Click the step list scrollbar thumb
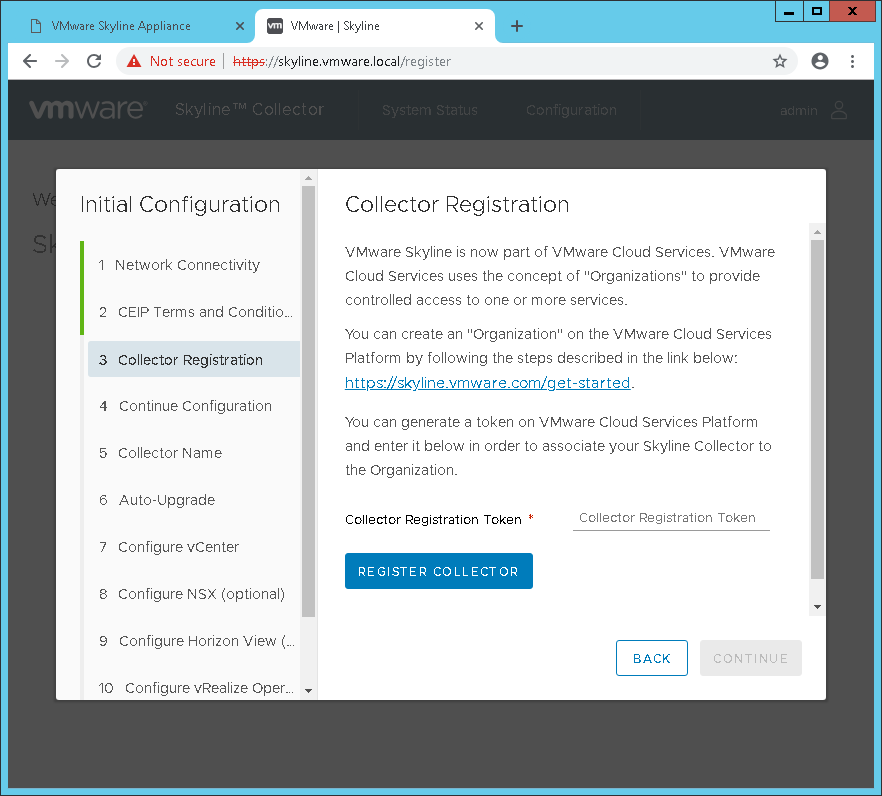Image resolution: width=882 pixels, height=796 pixels. (308, 402)
